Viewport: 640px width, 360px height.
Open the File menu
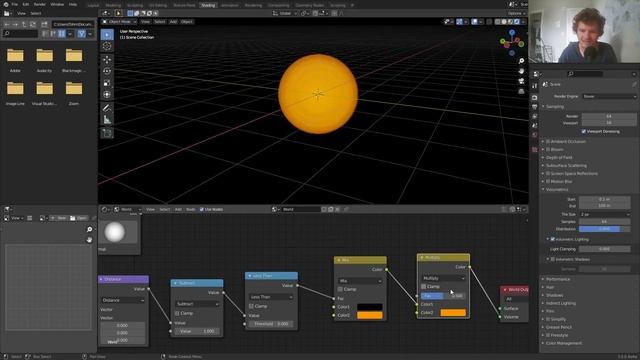15,4
